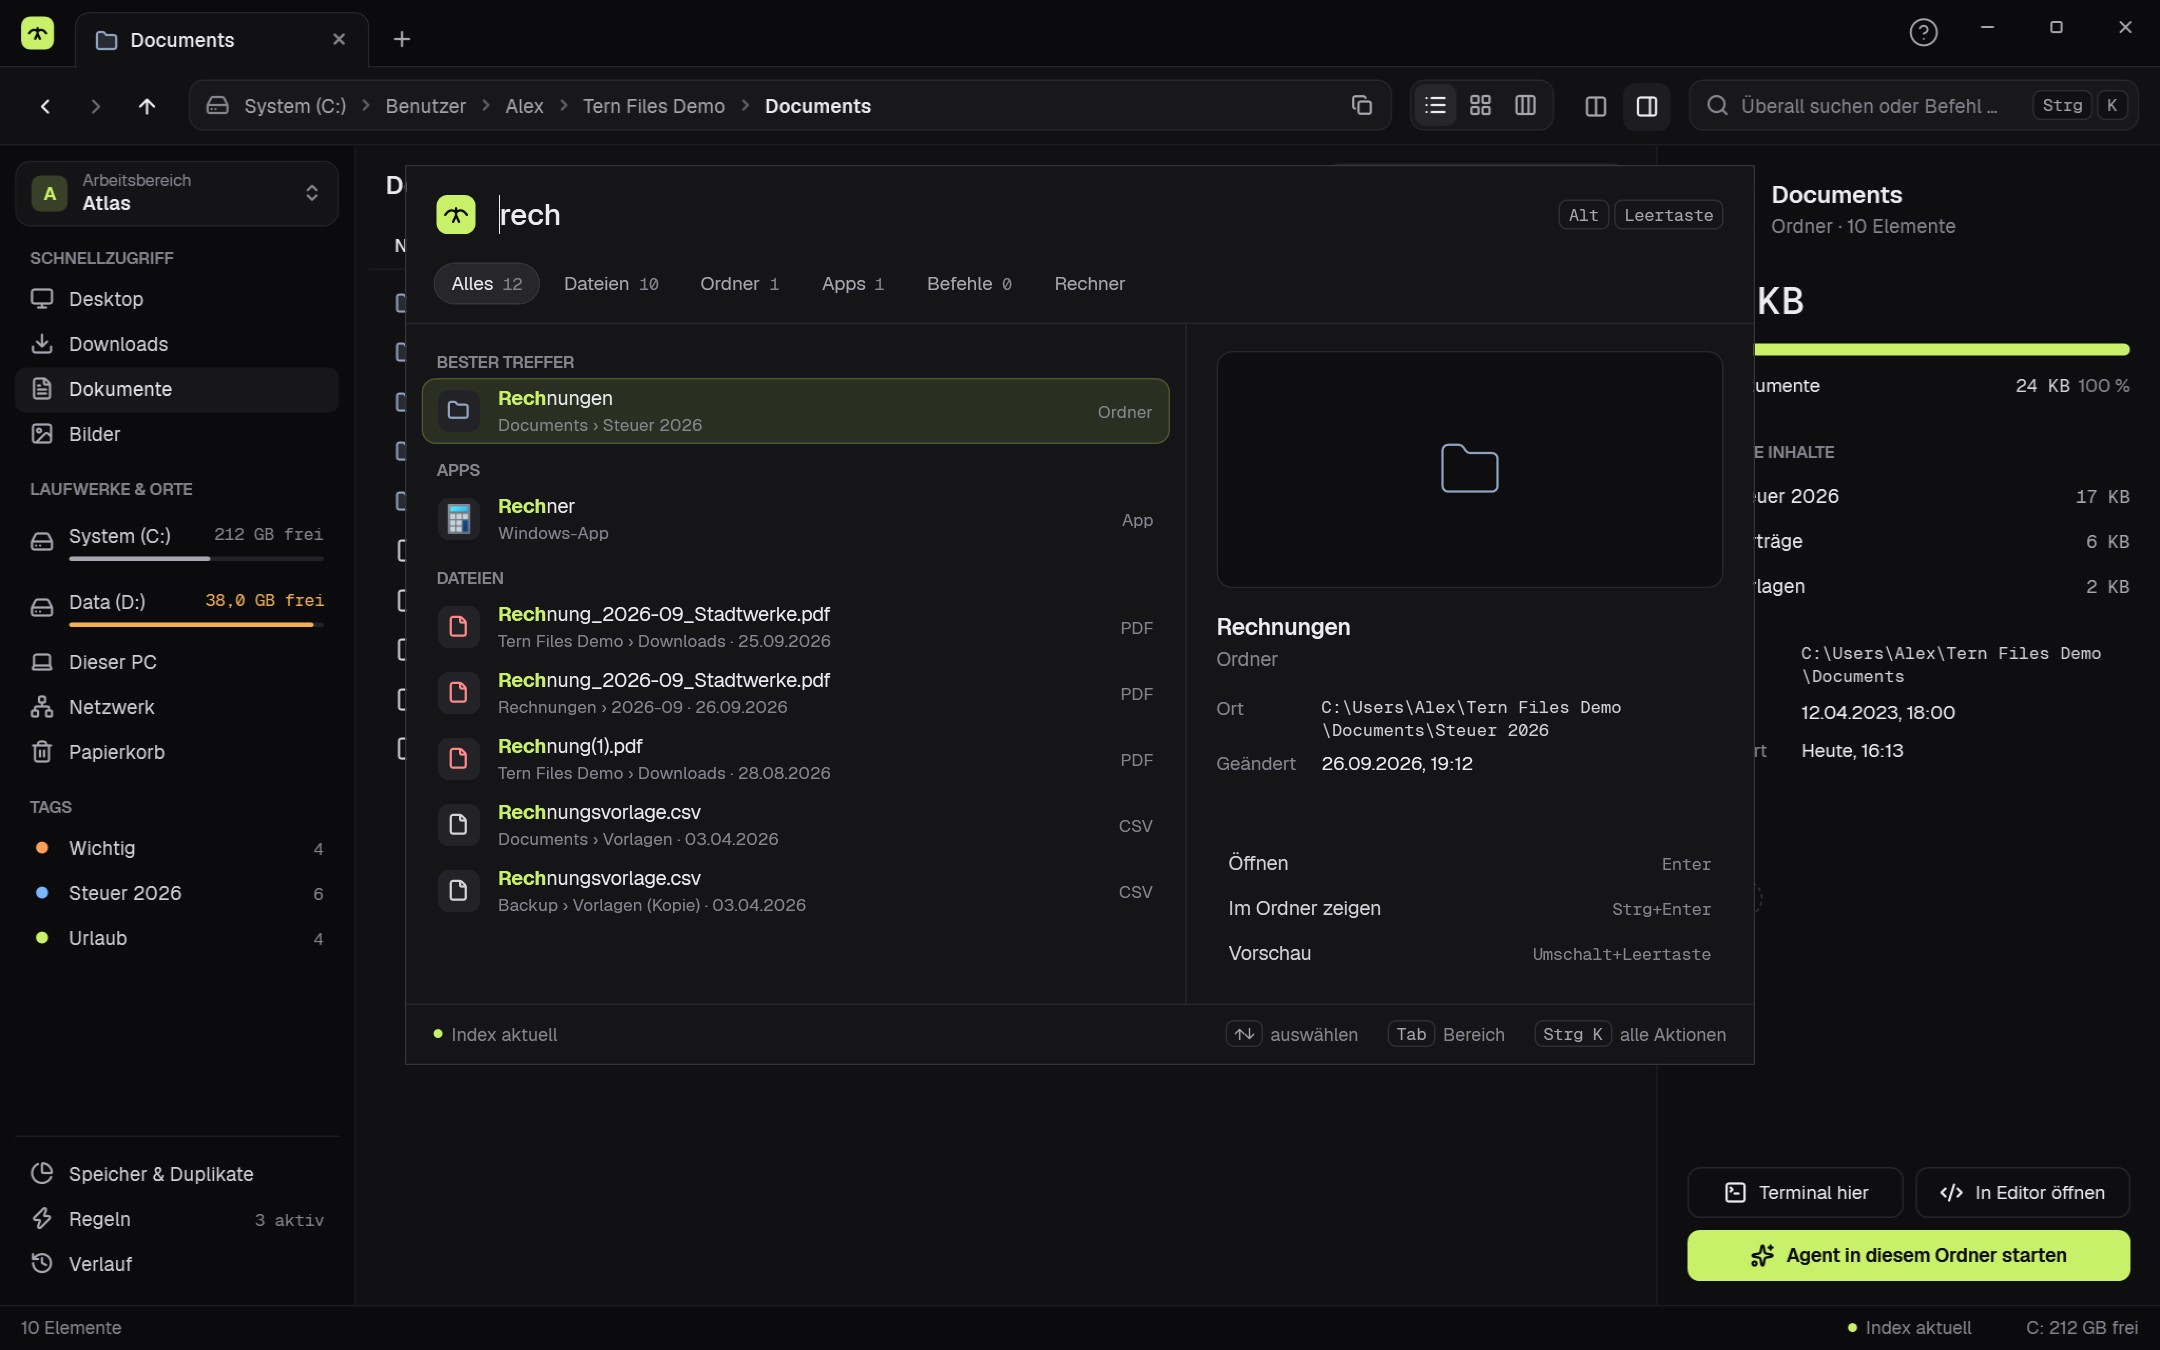Filter by the Wichtig tag

coord(177,848)
